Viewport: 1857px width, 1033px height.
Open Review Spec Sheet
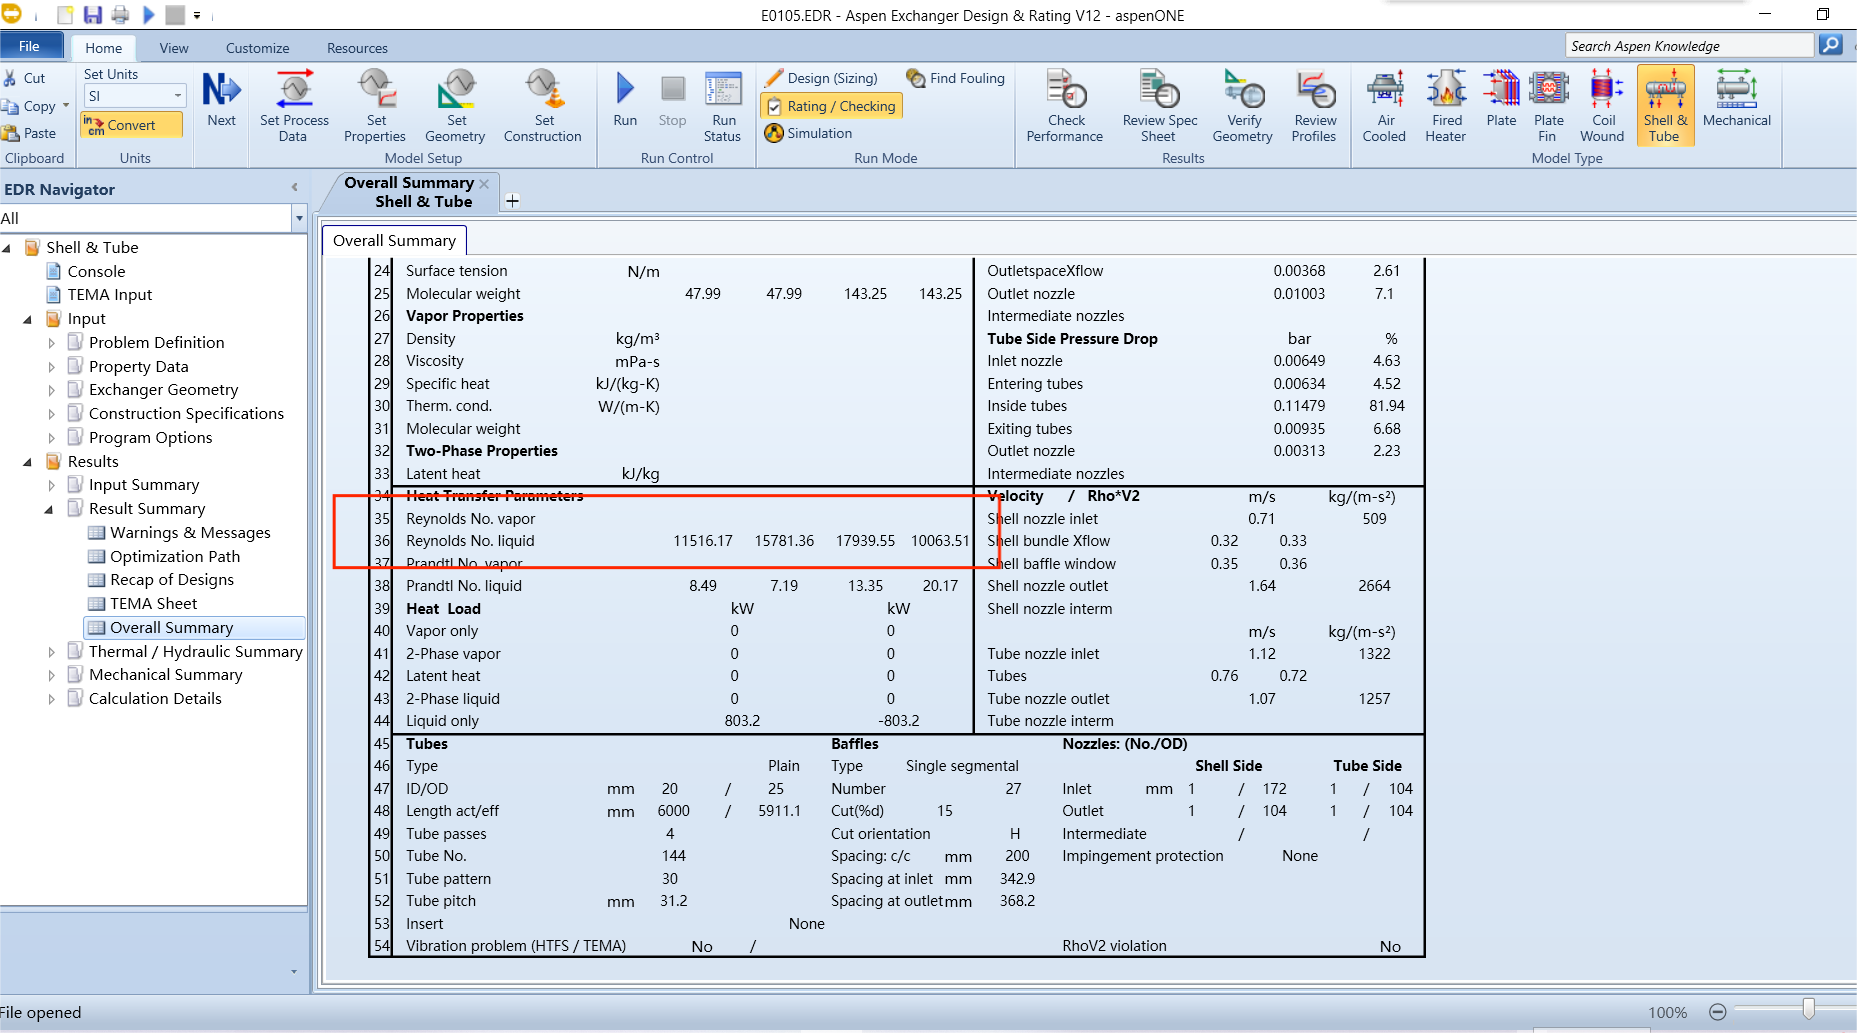point(1160,107)
